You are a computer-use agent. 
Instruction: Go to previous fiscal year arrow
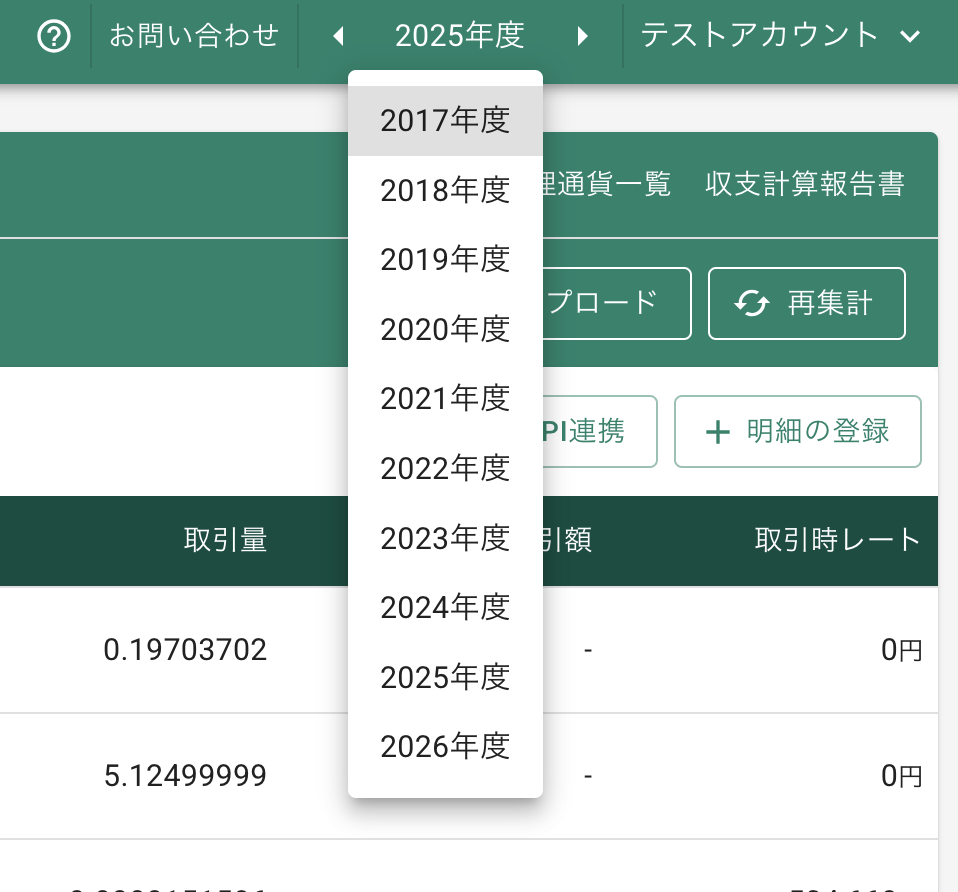(x=338, y=36)
